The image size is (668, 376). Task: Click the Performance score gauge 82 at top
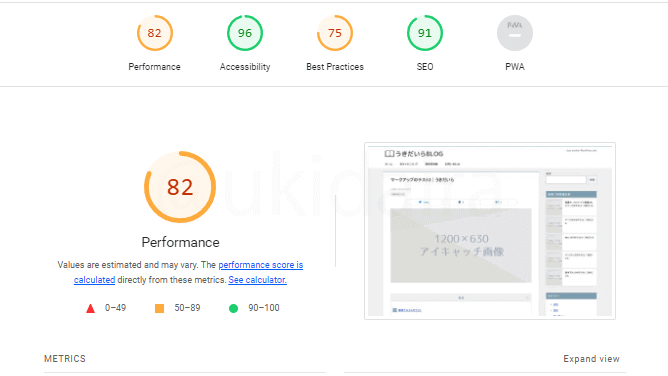[155, 33]
